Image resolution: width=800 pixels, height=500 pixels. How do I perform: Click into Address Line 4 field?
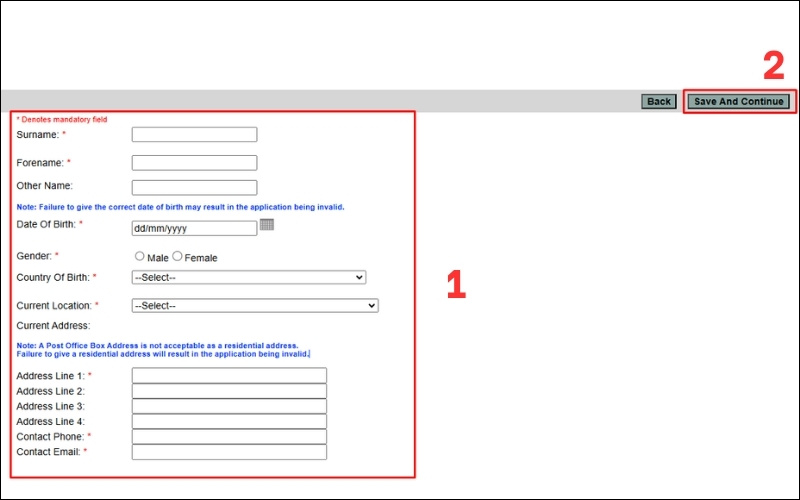229,421
